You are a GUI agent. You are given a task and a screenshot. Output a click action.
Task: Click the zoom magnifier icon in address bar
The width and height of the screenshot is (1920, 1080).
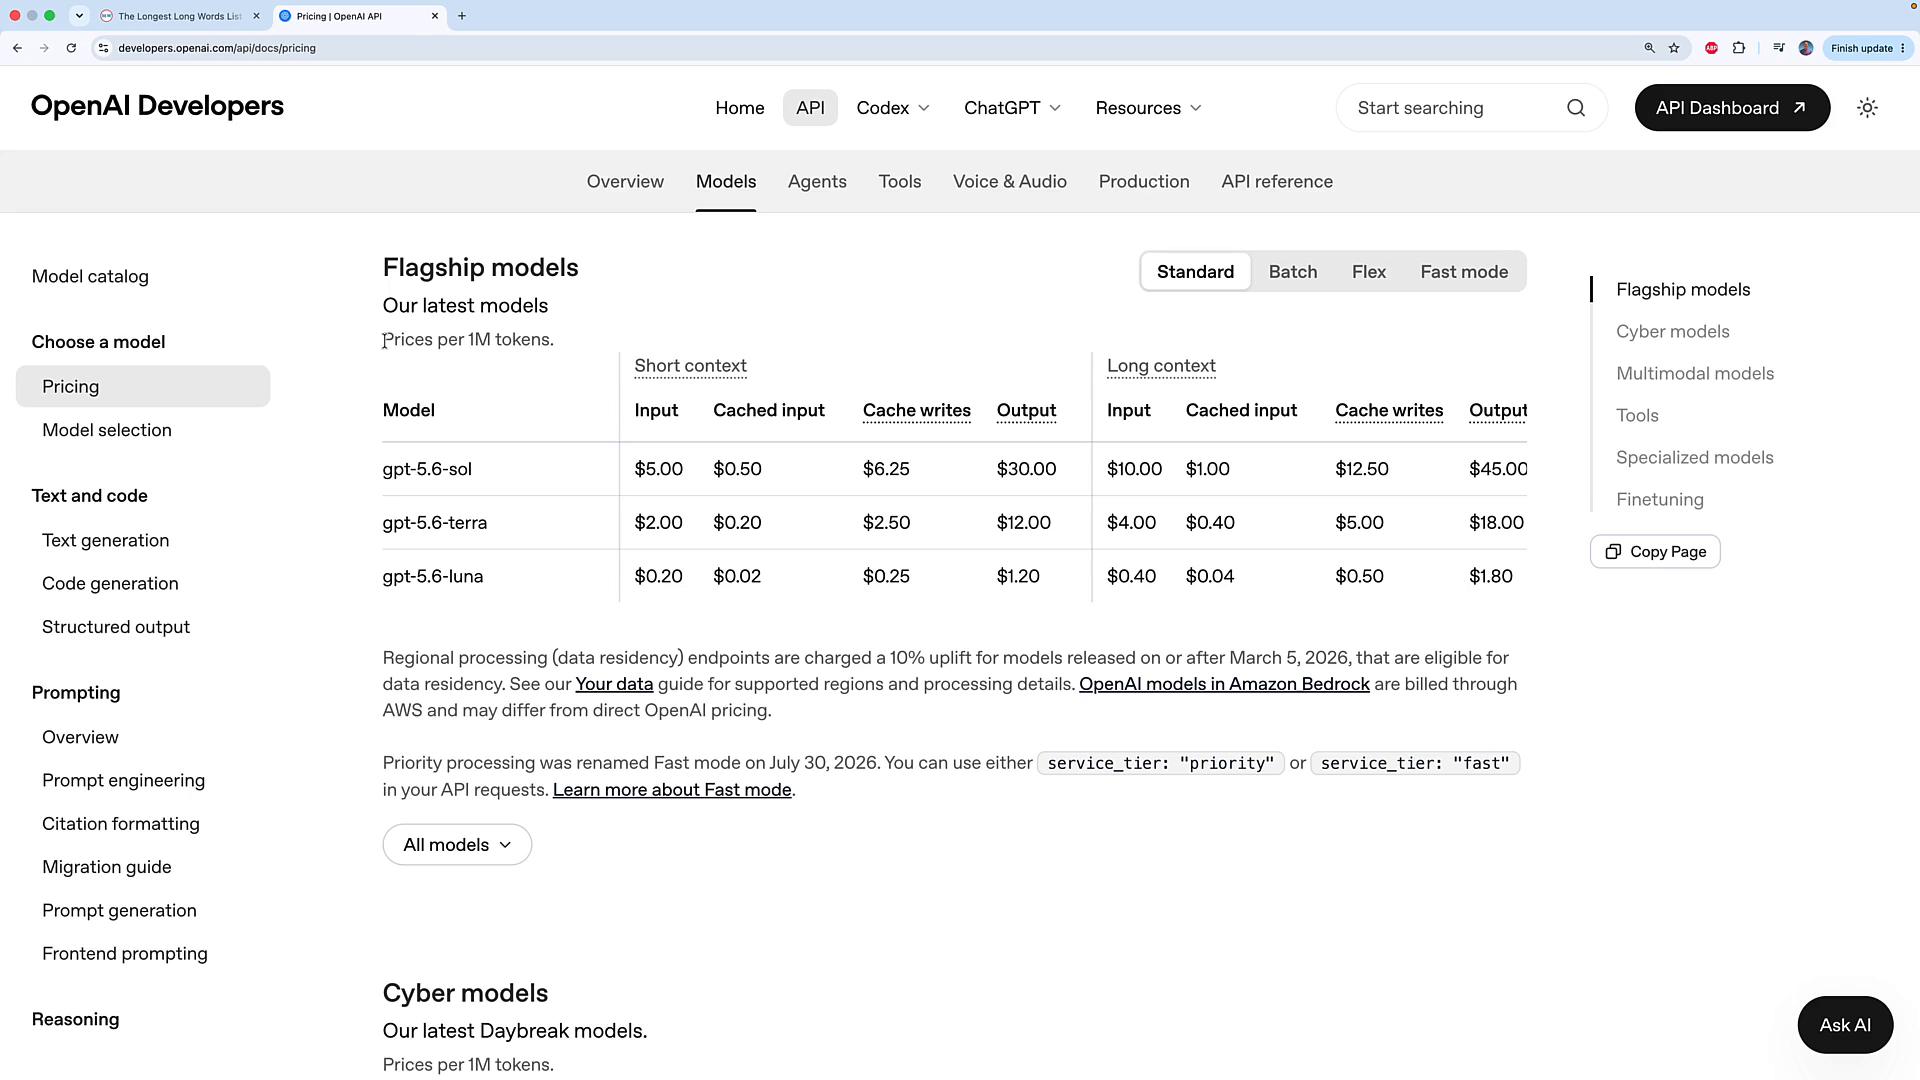click(x=1649, y=48)
